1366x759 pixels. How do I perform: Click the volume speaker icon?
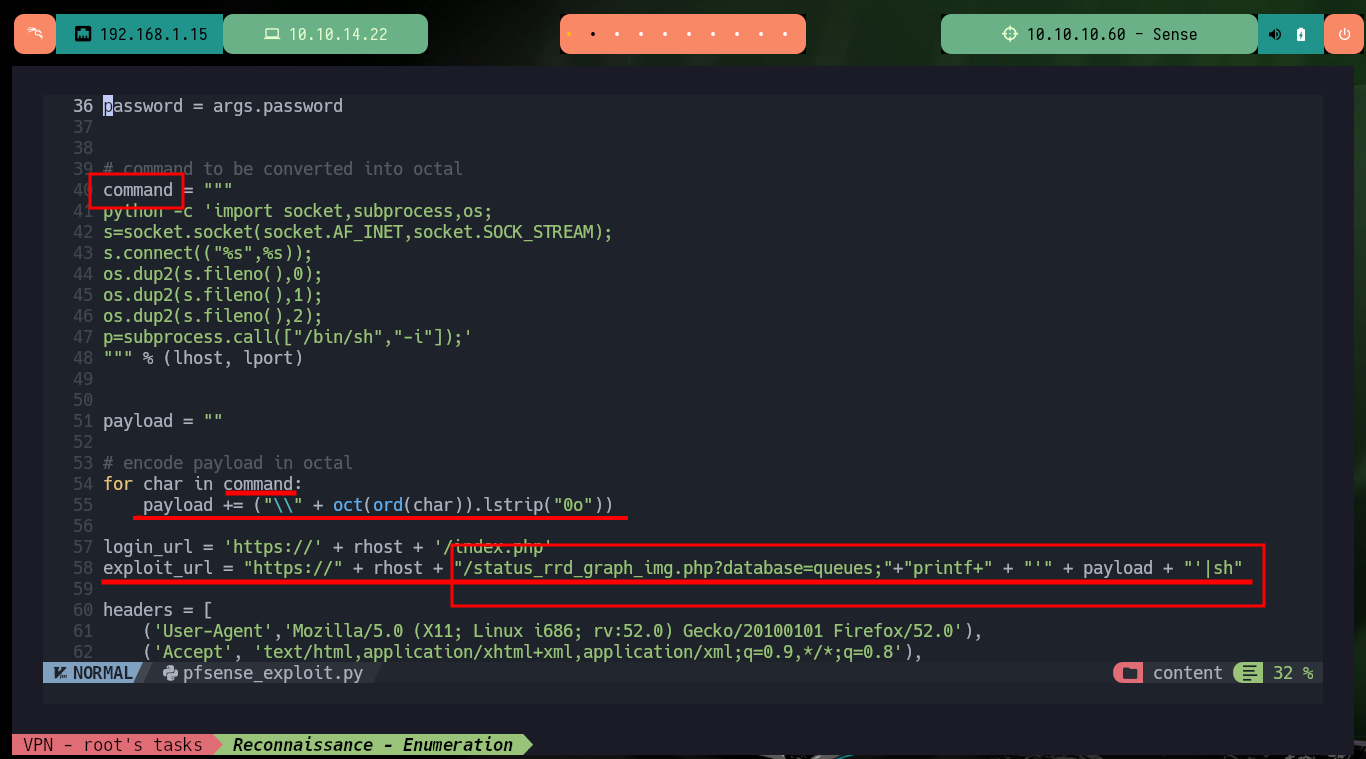1275,34
